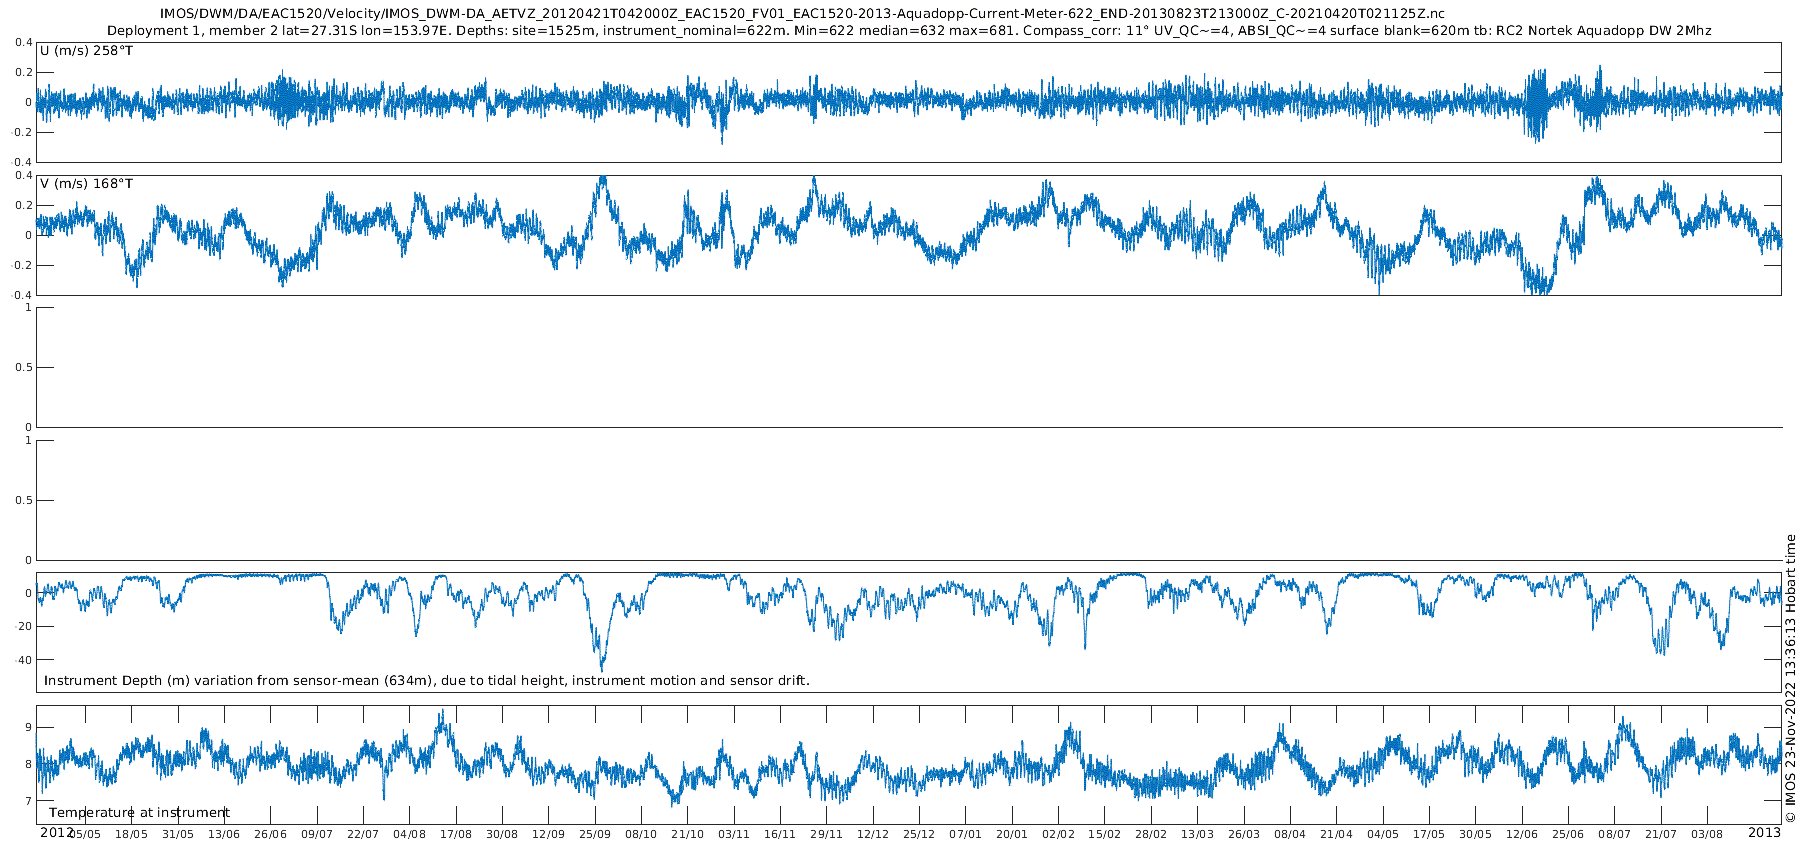Click the '13/03' date tick label
Viewport: 1800px width, 850px height.
[1197, 835]
